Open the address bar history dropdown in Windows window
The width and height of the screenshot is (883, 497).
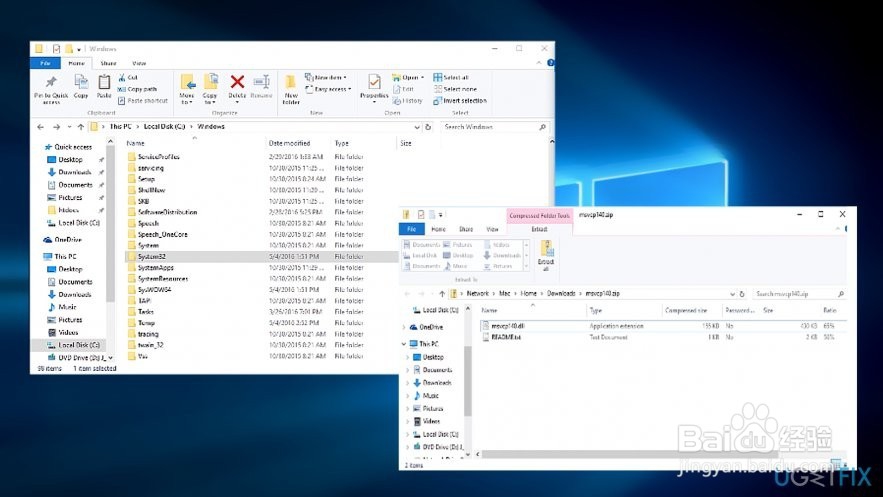(x=417, y=127)
